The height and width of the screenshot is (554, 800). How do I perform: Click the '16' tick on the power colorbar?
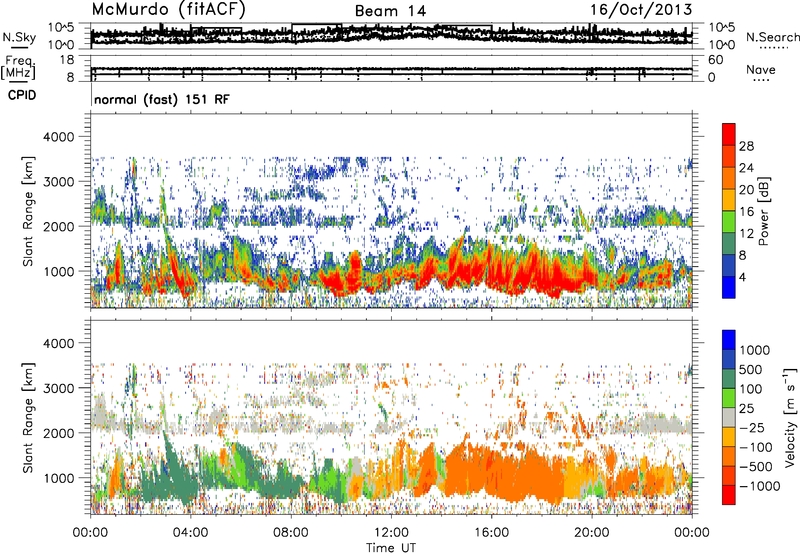(x=746, y=212)
